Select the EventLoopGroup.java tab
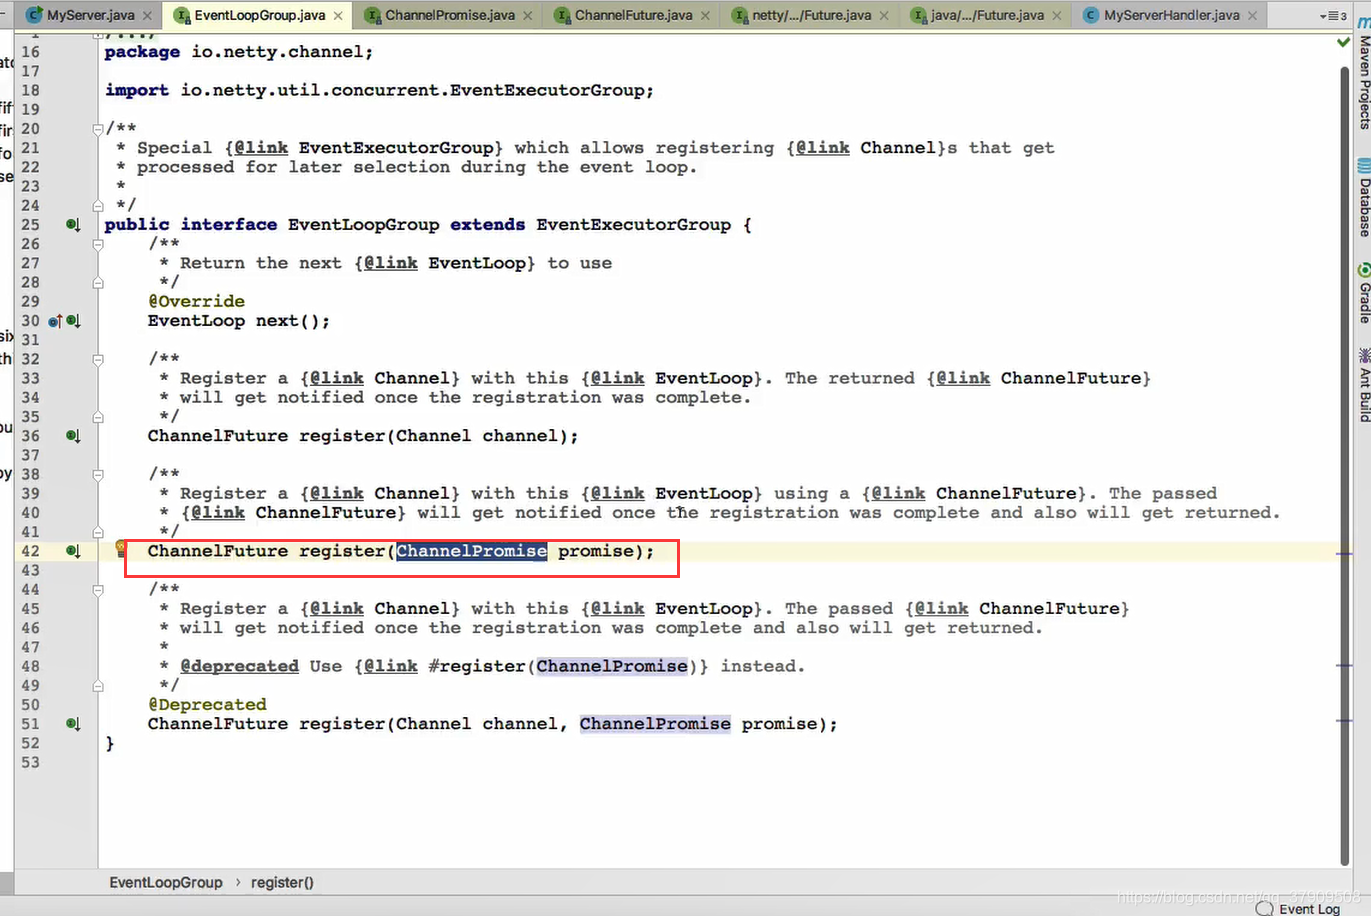Image resolution: width=1371 pixels, height=916 pixels. [x=259, y=15]
